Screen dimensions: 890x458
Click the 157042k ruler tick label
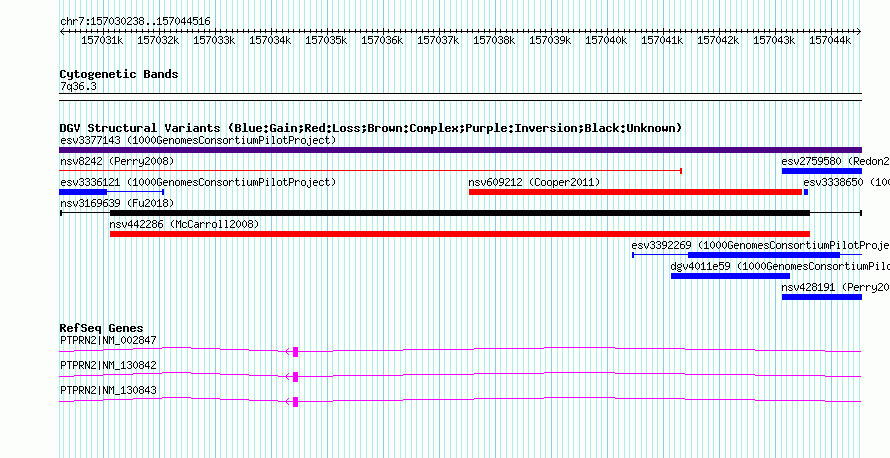718,40
